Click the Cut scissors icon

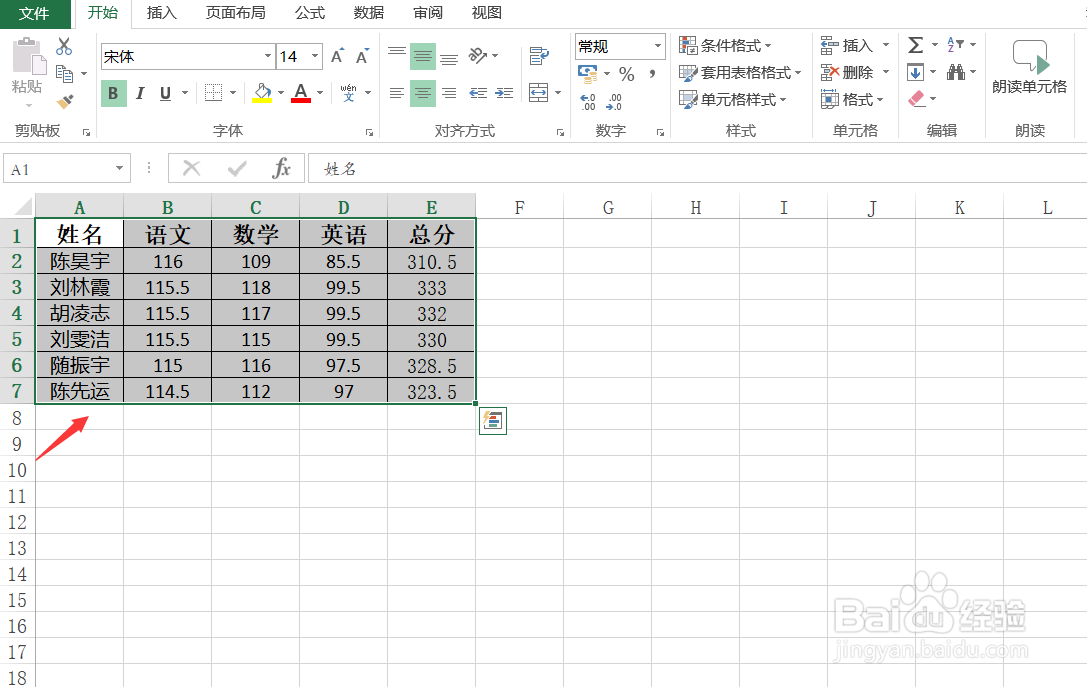tap(64, 46)
